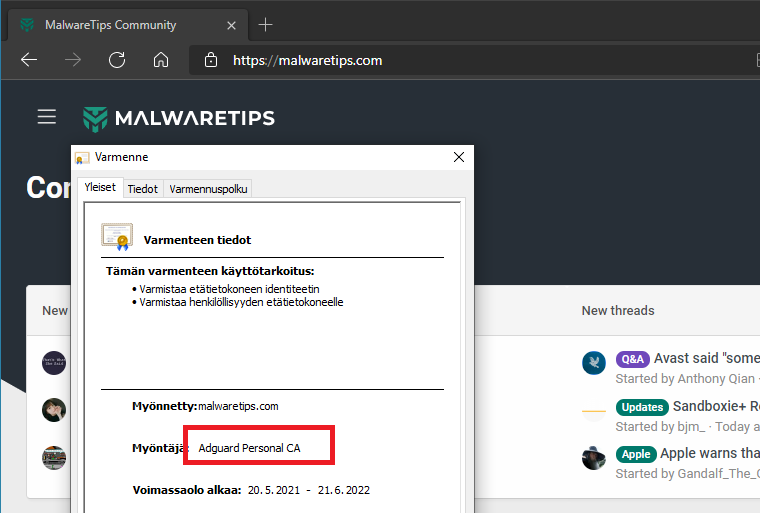Click the validity start date '20.5.2021'
The height and width of the screenshot is (513, 760).
(x=274, y=490)
